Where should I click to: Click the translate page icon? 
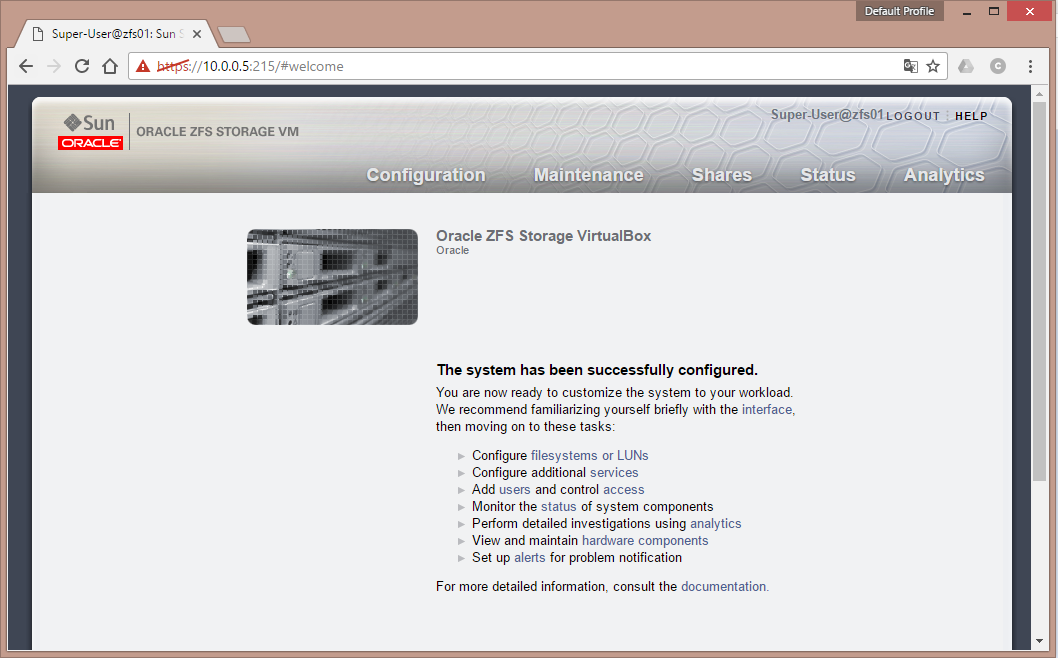(x=910, y=66)
